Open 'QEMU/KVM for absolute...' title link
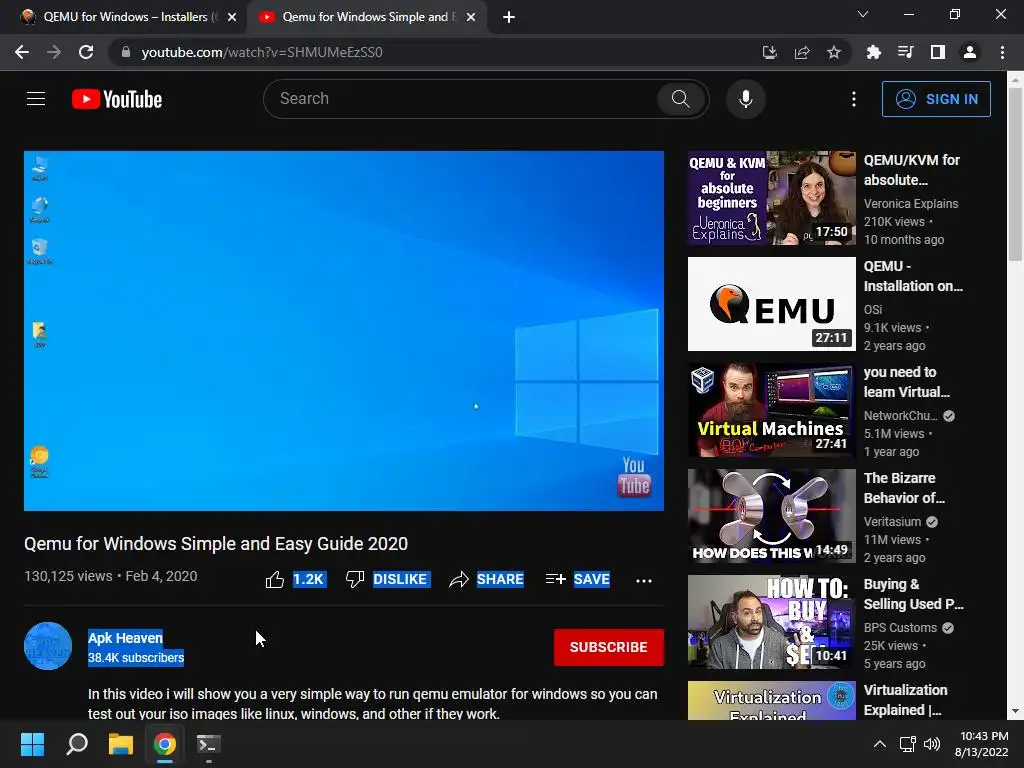Viewport: 1024px width, 768px height. (x=912, y=170)
